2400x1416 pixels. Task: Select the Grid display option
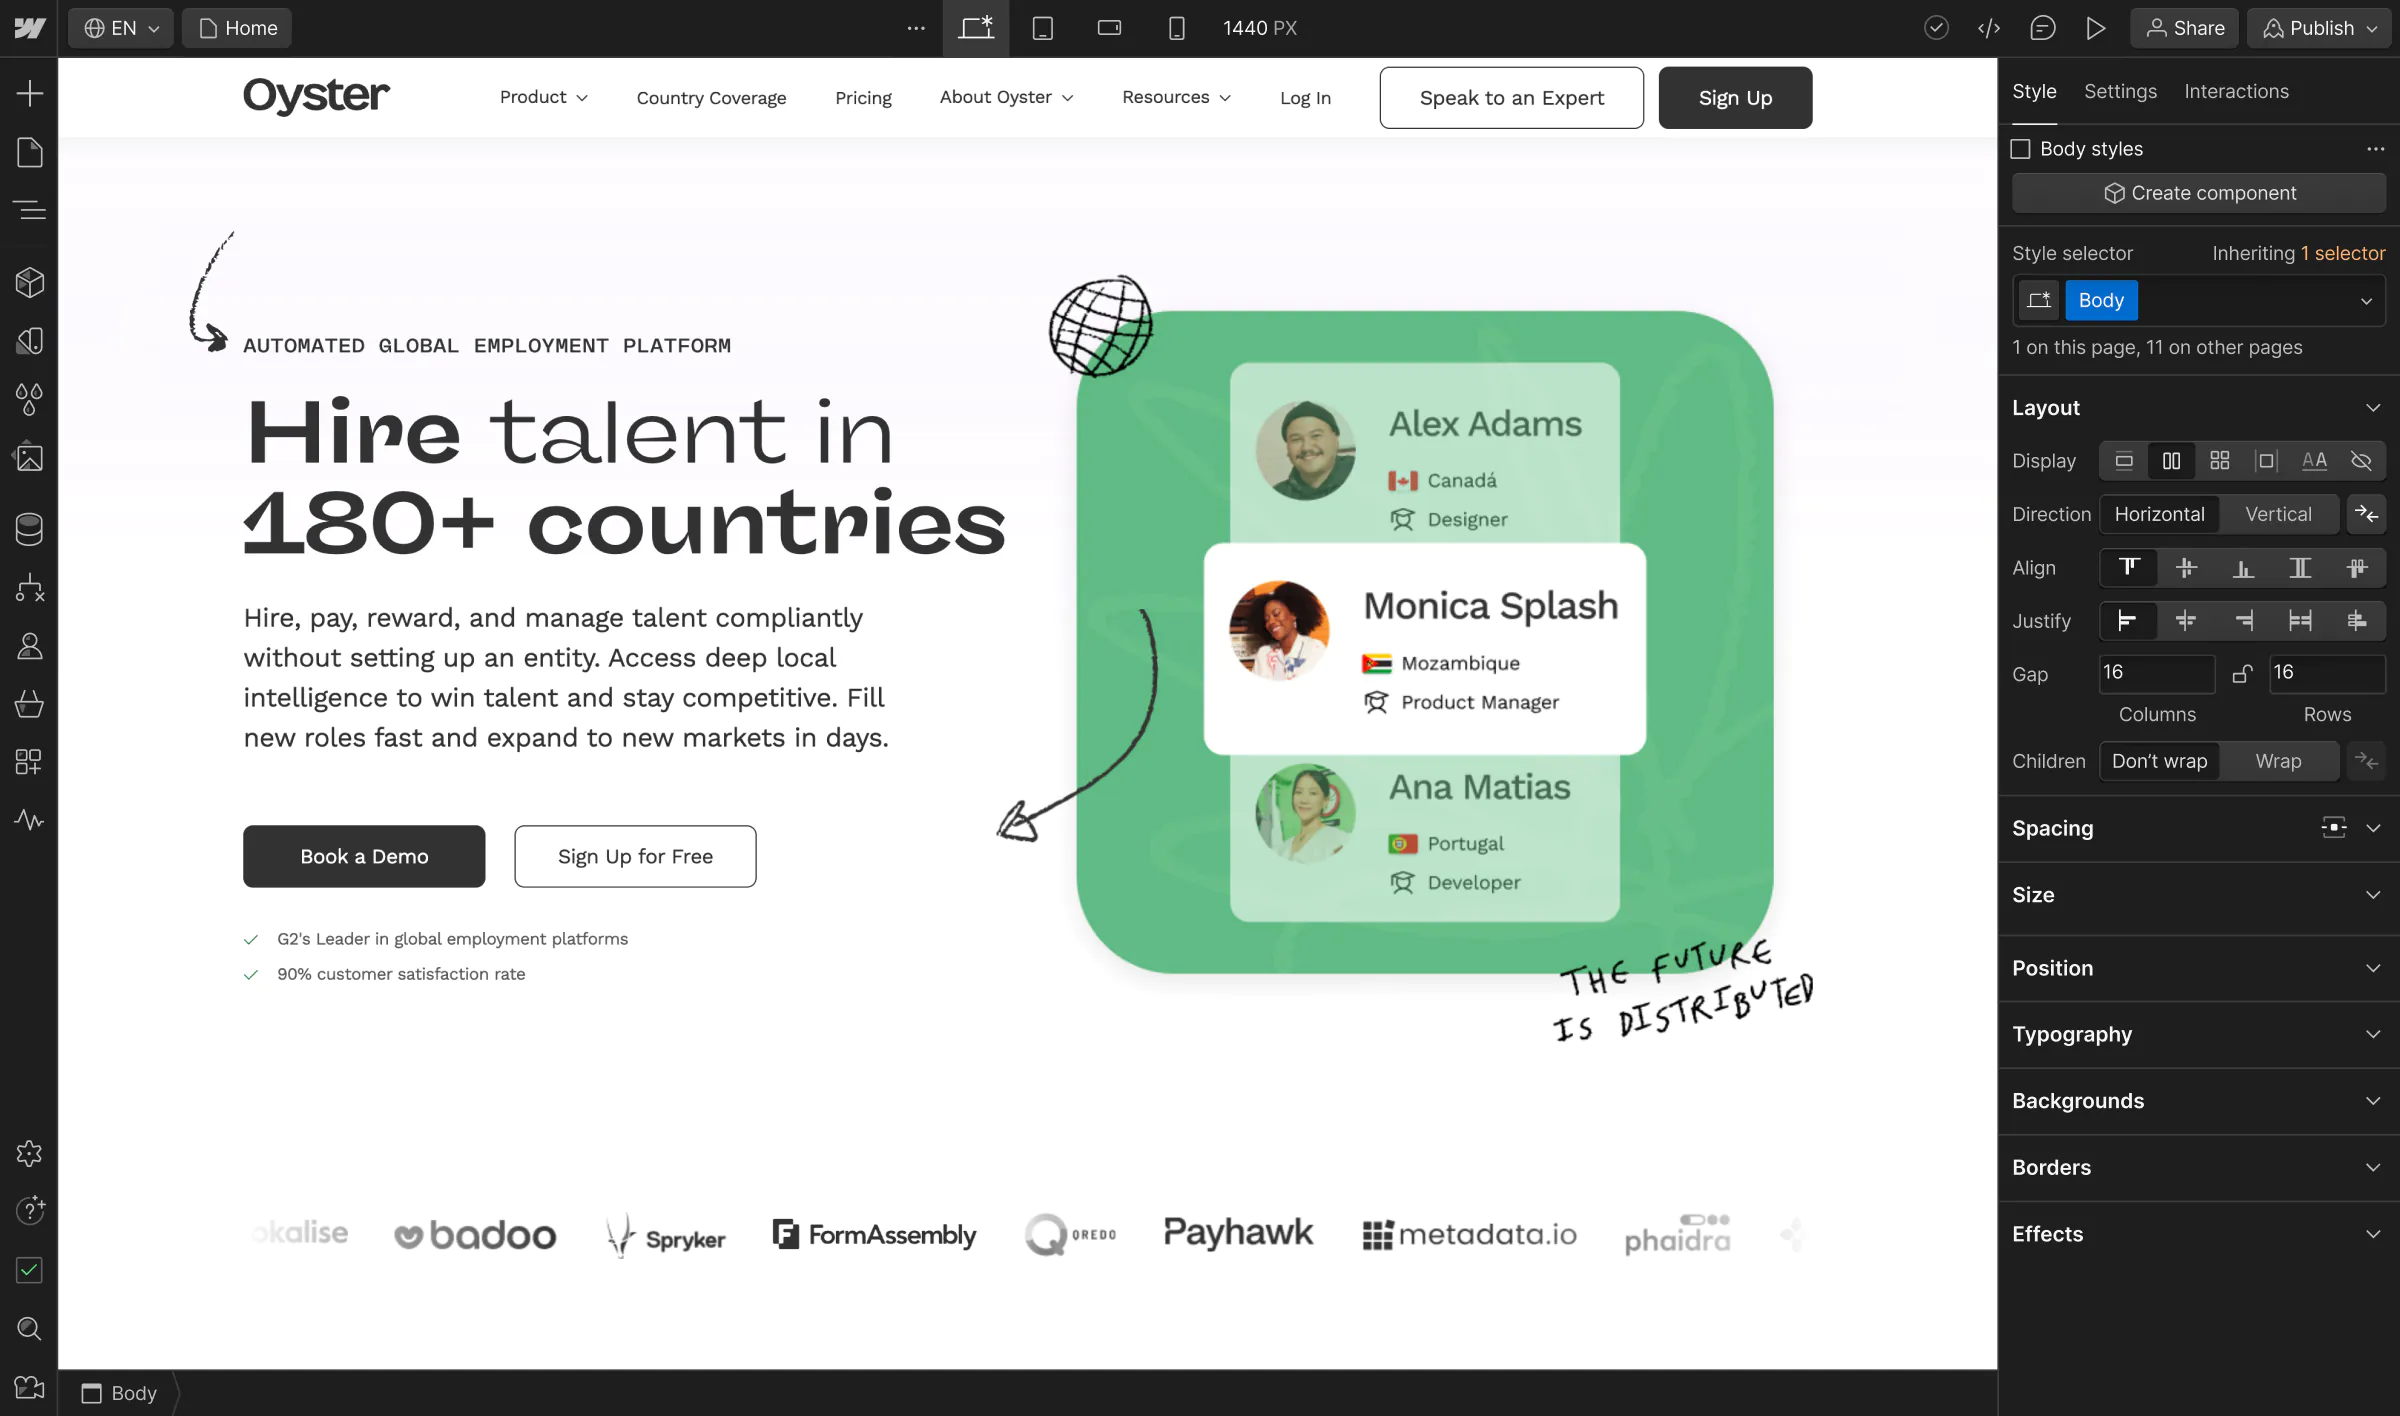coord(2219,461)
